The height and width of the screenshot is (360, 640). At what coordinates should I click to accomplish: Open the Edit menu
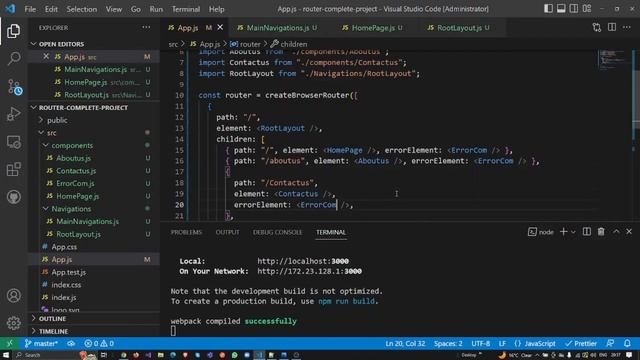point(51,9)
